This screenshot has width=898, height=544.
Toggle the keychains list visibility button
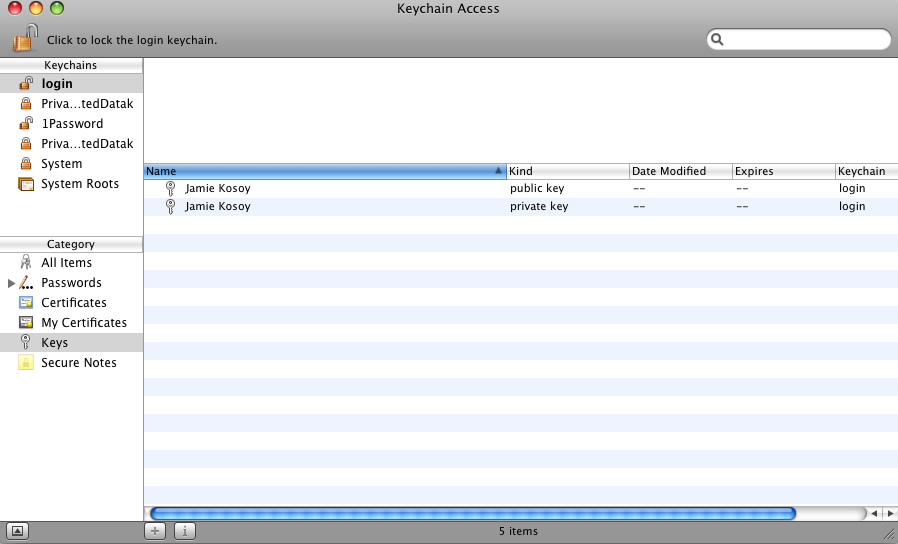tap(18, 531)
